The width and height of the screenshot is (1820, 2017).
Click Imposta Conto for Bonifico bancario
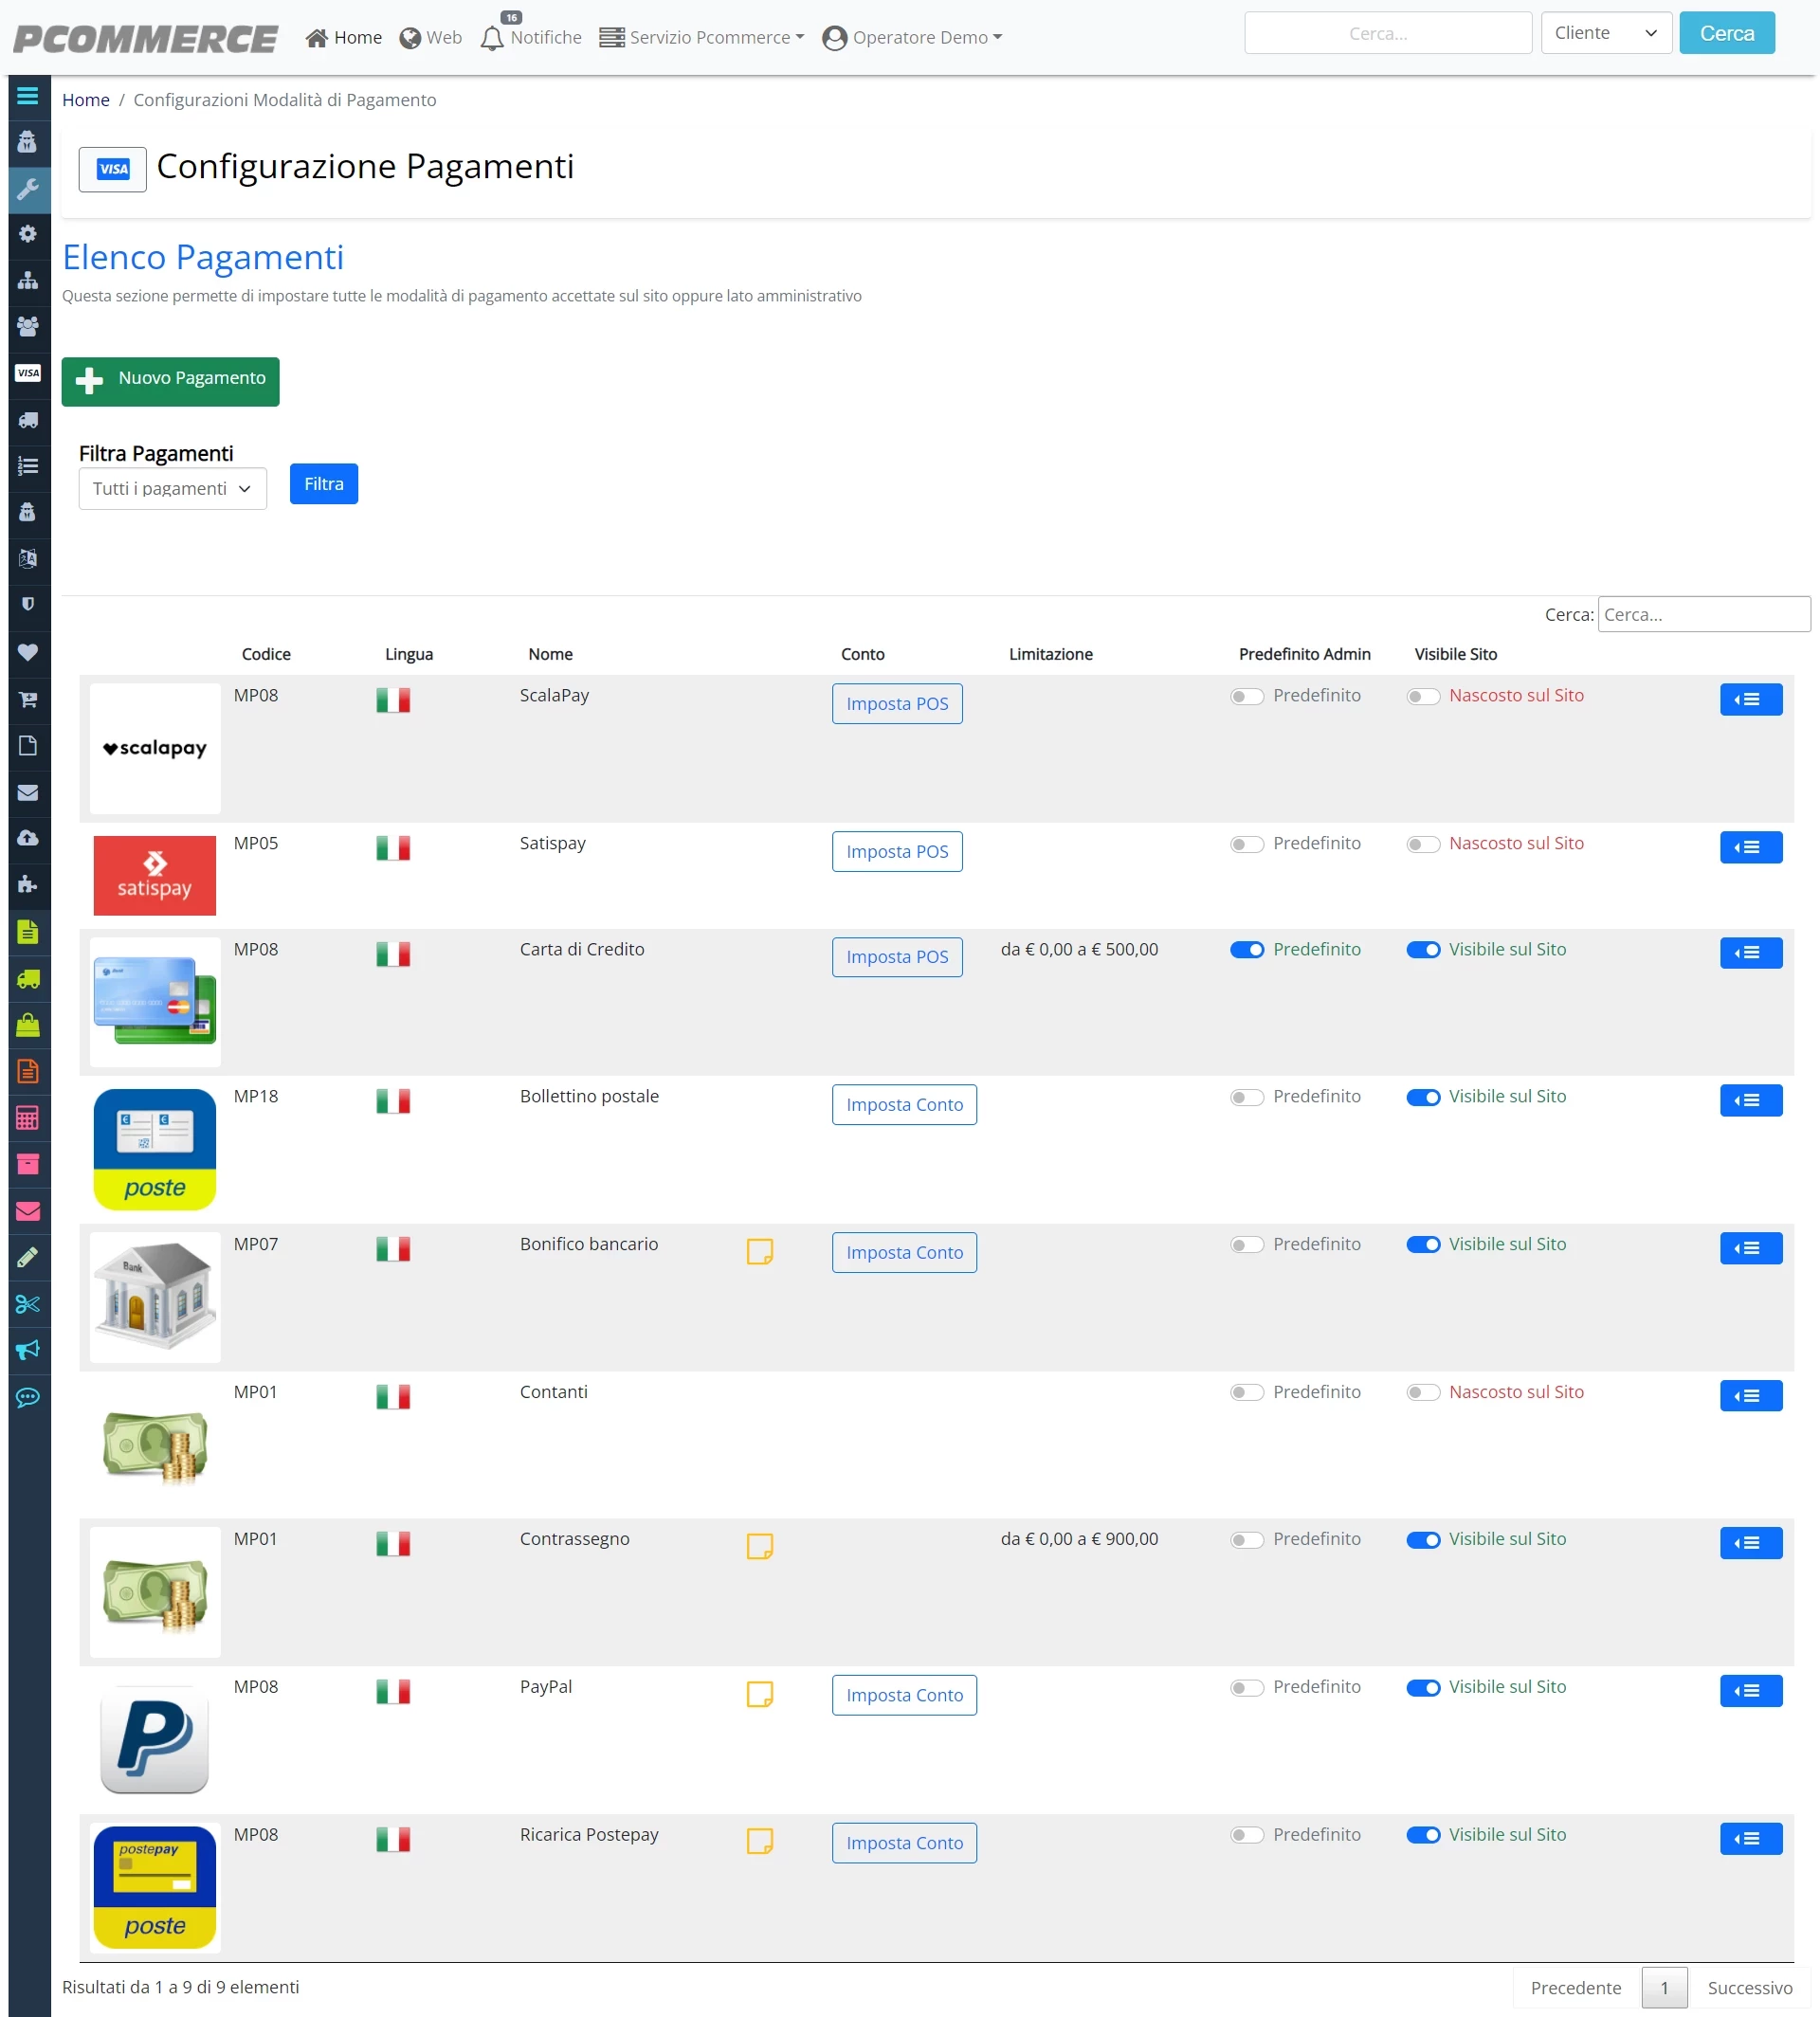click(904, 1252)
